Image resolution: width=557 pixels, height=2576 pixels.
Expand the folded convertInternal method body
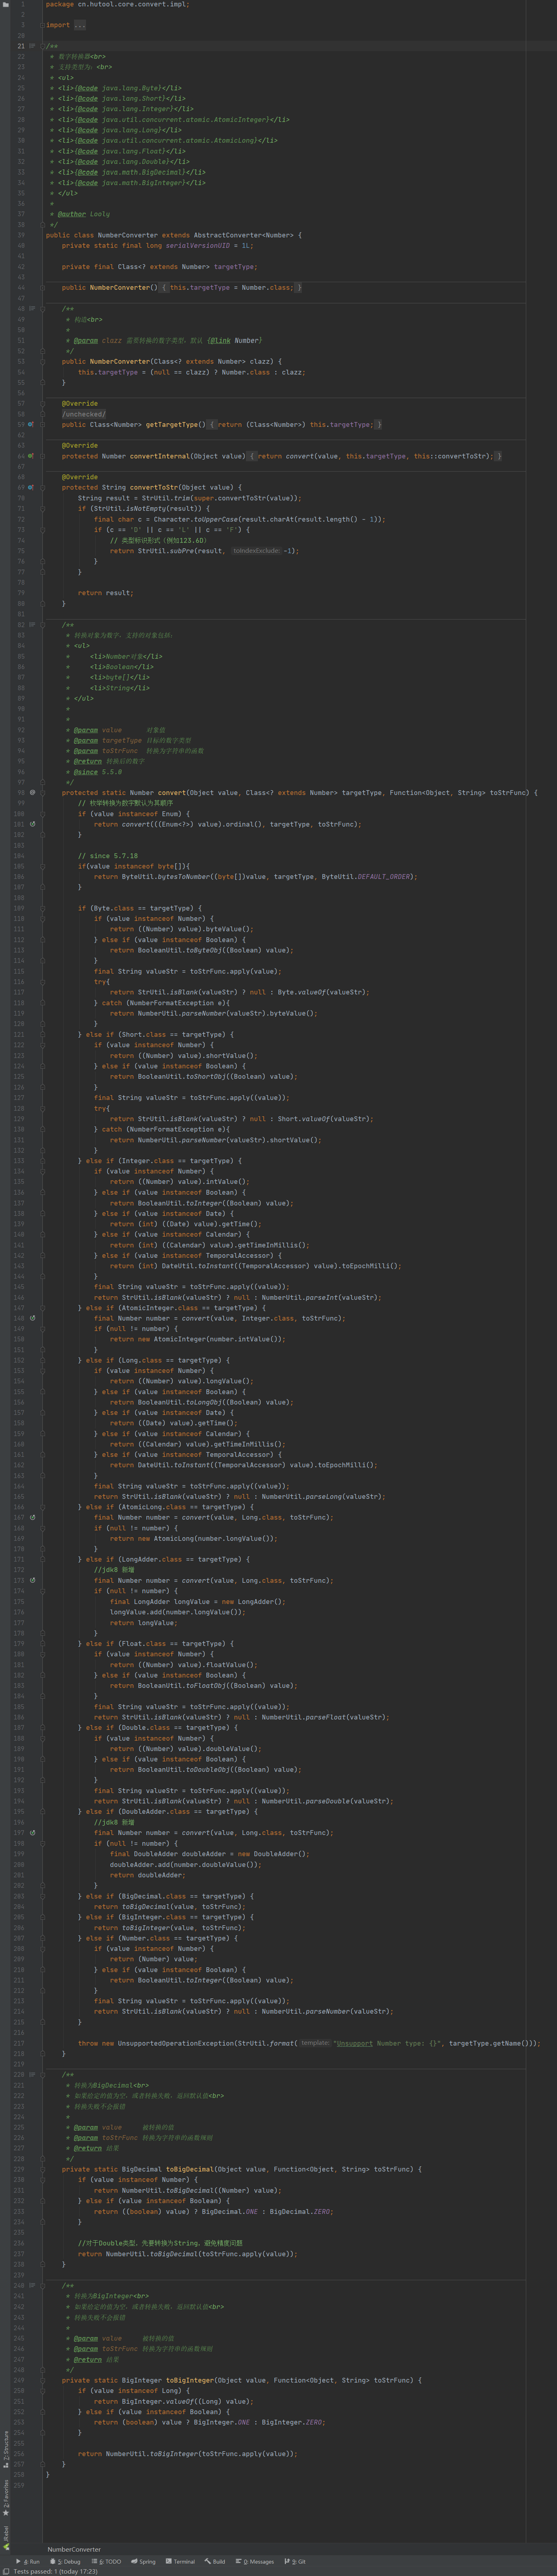click(x=42, y=456)
